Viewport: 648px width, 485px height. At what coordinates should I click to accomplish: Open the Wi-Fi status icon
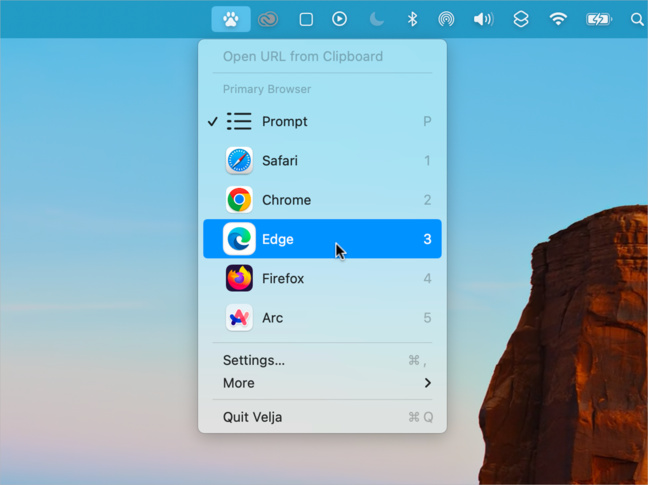[558, 19]
